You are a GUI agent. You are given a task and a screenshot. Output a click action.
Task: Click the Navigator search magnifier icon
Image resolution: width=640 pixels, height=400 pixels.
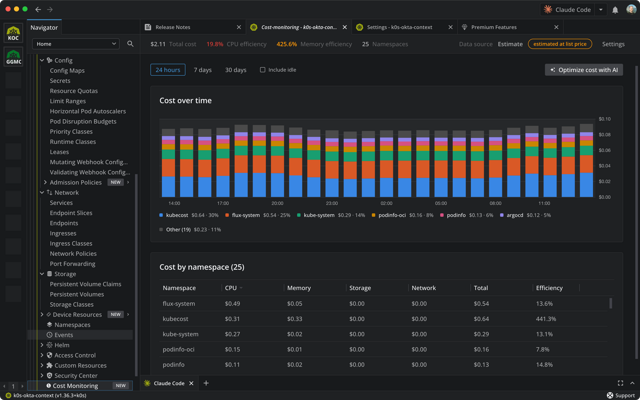(x=130, y=44)
